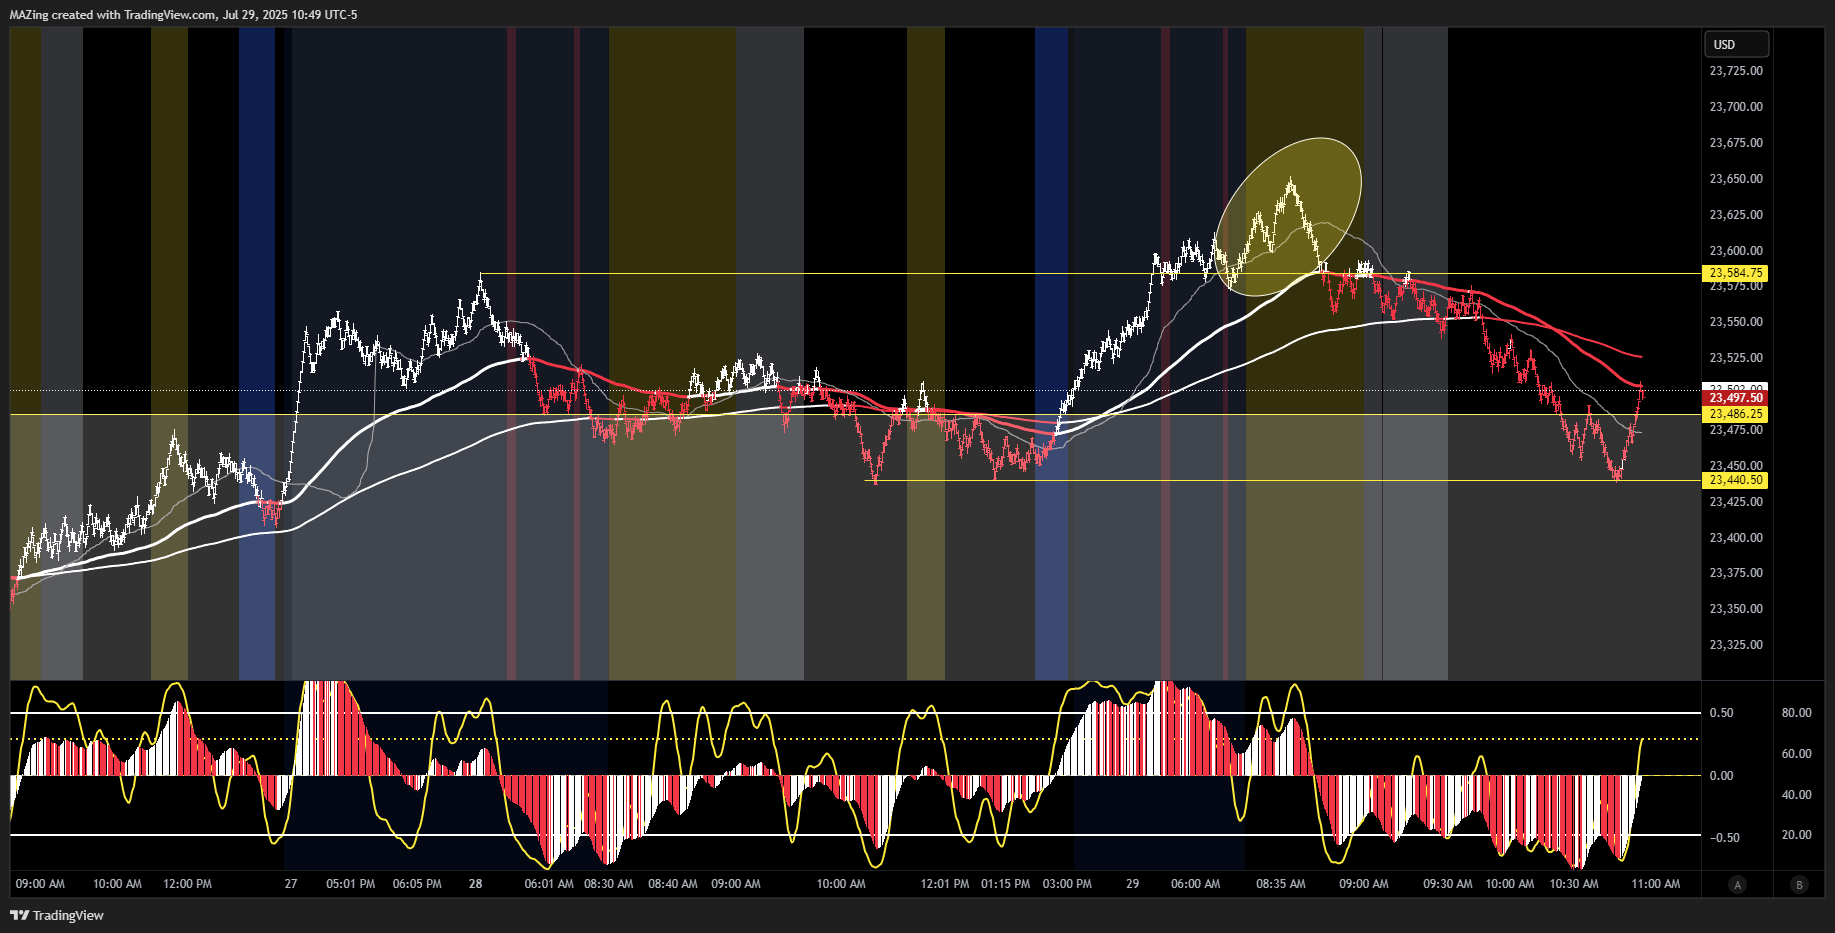Click the 60.00 indicator scale value

click(x=1797, y=754)
